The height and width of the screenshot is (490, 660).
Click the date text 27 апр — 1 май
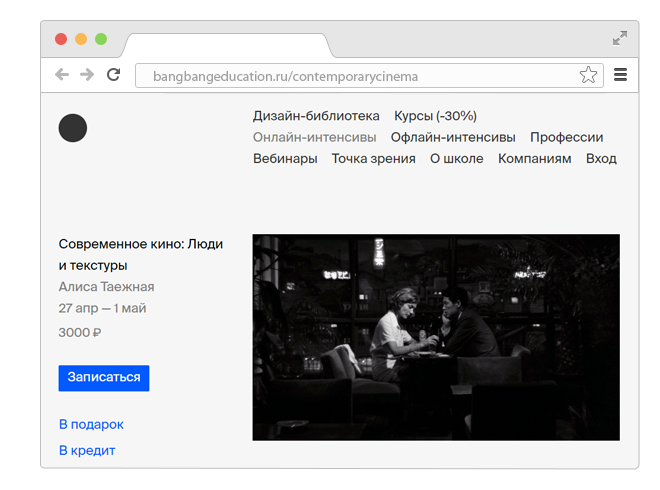[102, 308]
